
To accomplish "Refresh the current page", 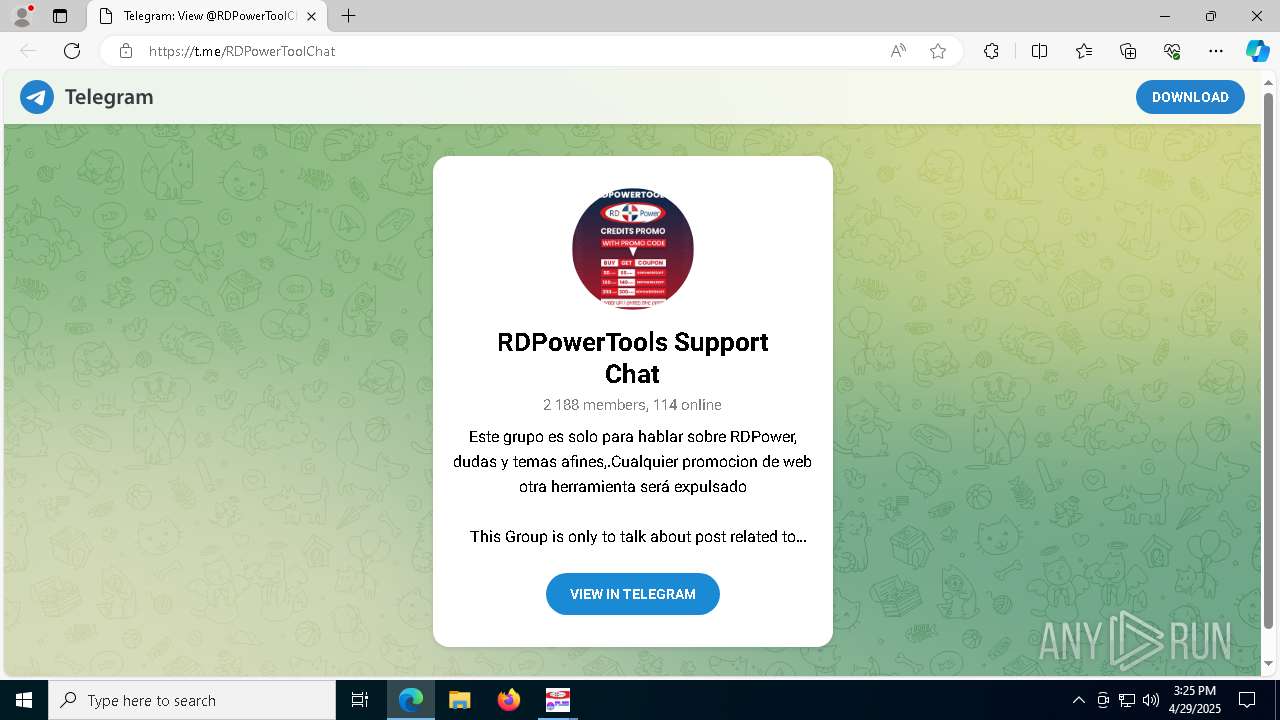I will coord(72,51).
